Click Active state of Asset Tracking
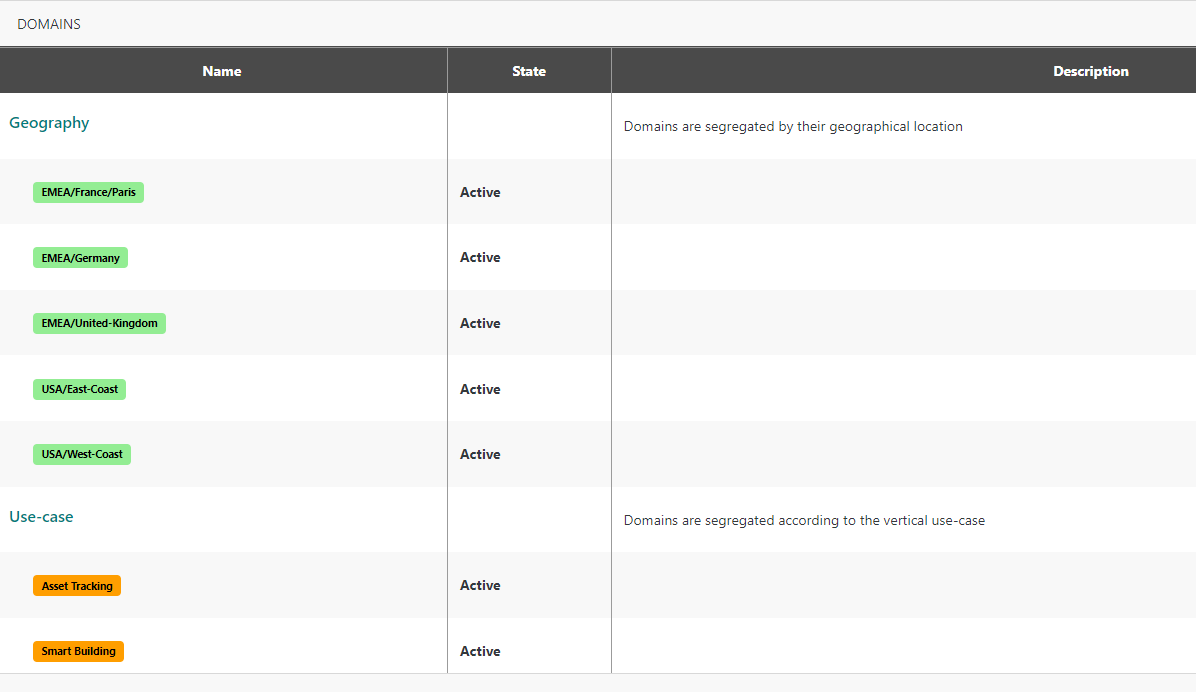This screenshot has width=1196, height=692. [480, 585]
